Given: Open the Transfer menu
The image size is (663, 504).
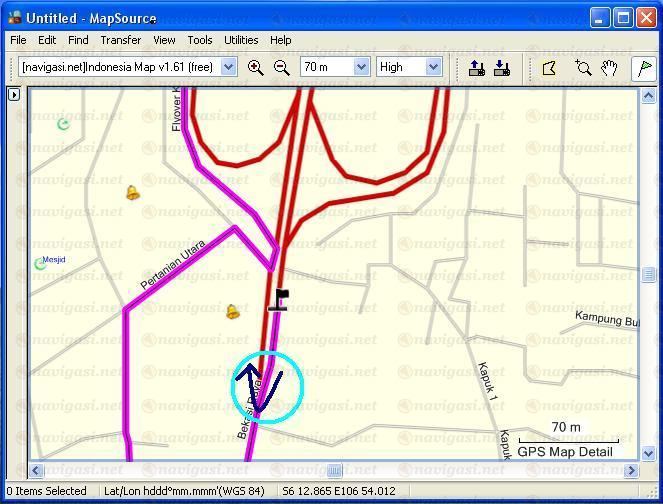Looking at the screenshot, I should point(120,40).
